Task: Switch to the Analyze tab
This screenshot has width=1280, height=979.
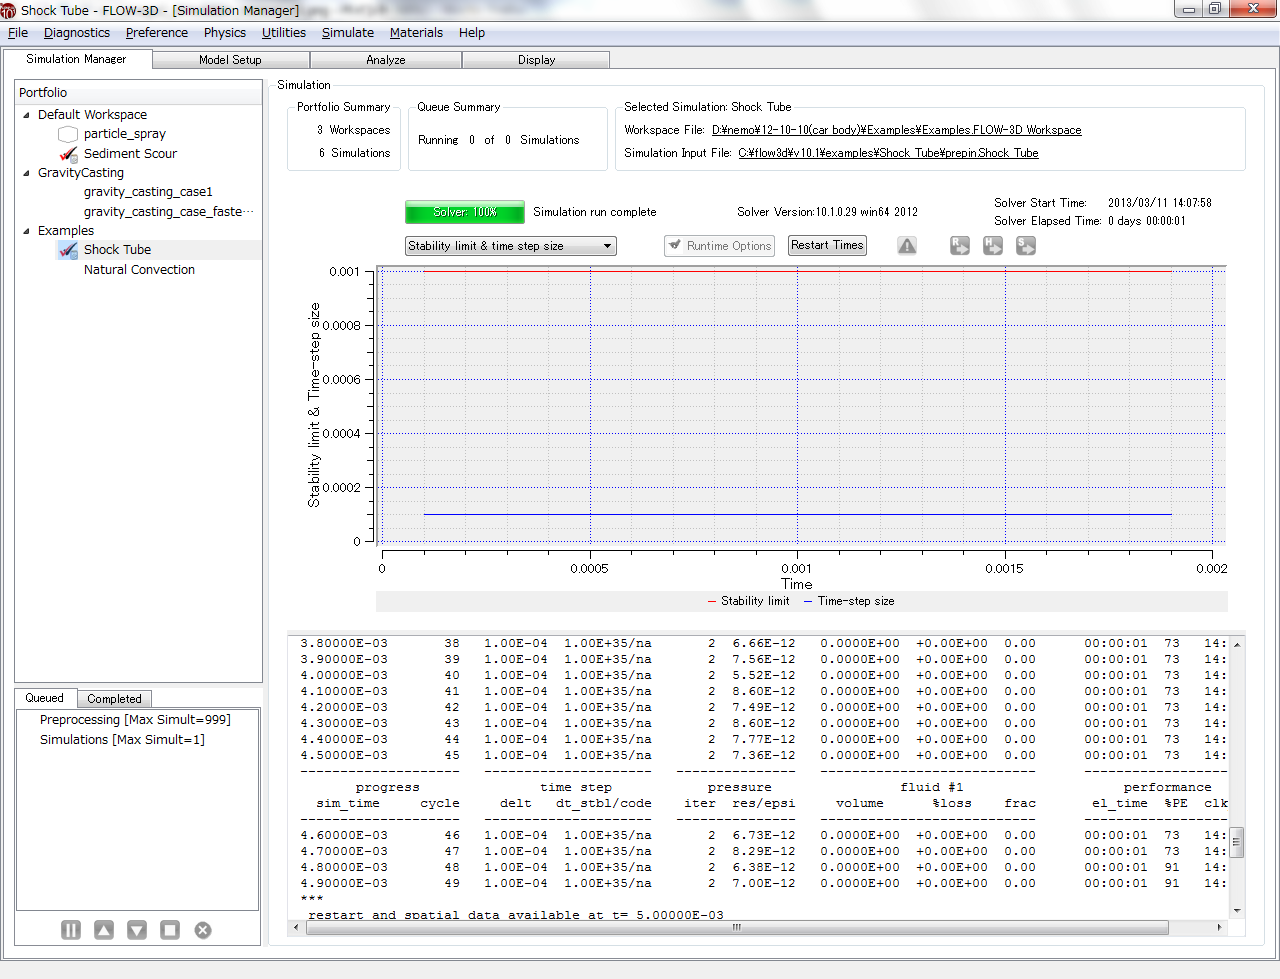Action: [386, 60]
